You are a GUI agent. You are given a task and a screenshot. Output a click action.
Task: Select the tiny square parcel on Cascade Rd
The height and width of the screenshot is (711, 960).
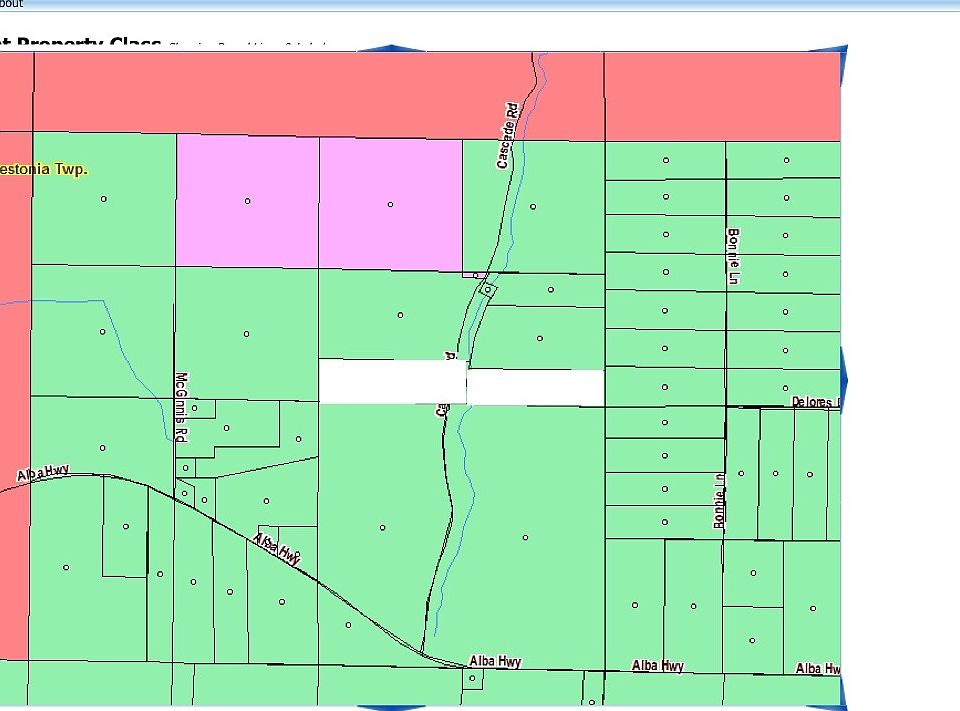(487, 289)
